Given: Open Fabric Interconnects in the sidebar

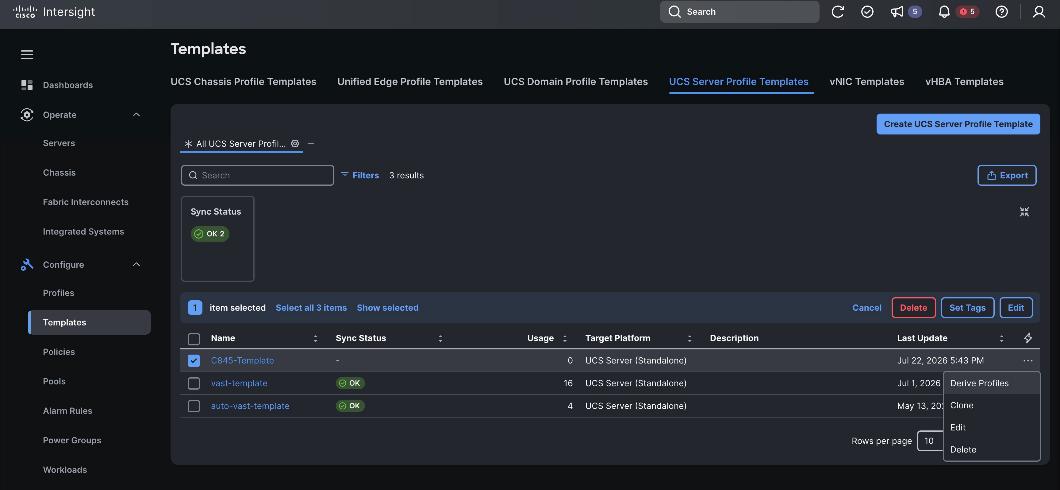Looking at the screenshot, I should tap(86, 202).
